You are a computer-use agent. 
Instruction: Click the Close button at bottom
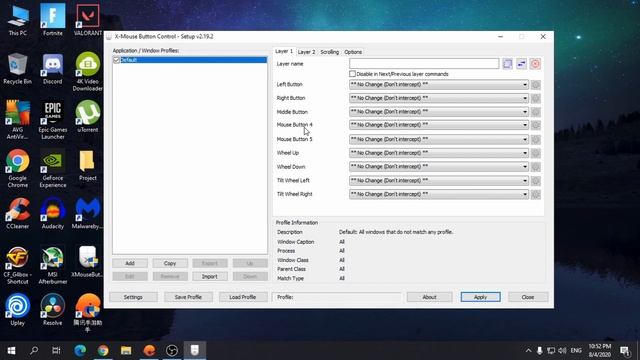point(528,297)
